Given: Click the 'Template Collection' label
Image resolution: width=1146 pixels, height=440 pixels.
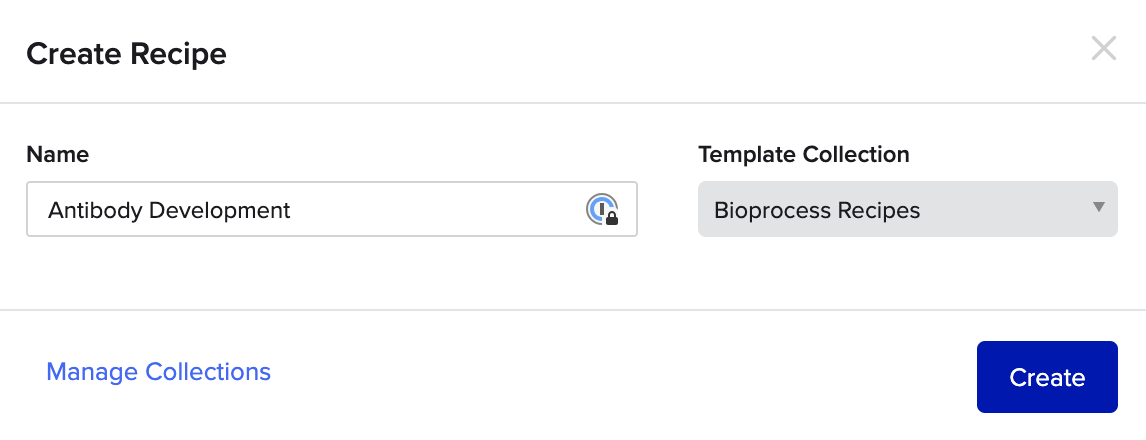Looking at the screenshot, I should [804, 154].
